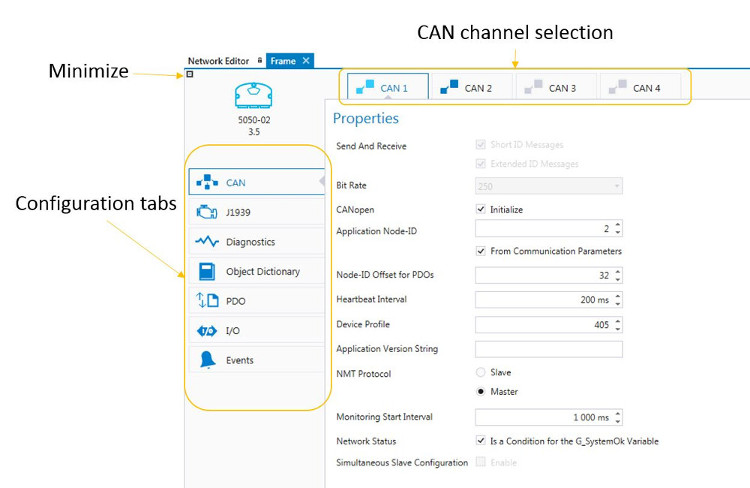The image size is (750, 488).
Task: Select the Slave NMT protocol radio
Action: [481, 372]
